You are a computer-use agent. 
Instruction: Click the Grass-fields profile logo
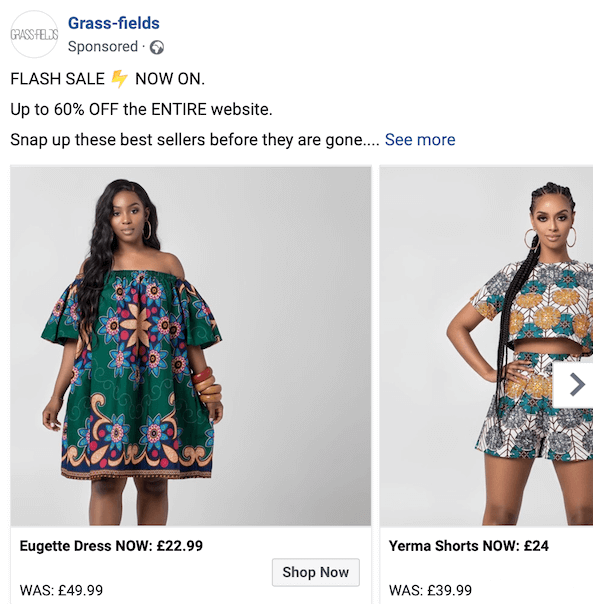click(34, 34)
